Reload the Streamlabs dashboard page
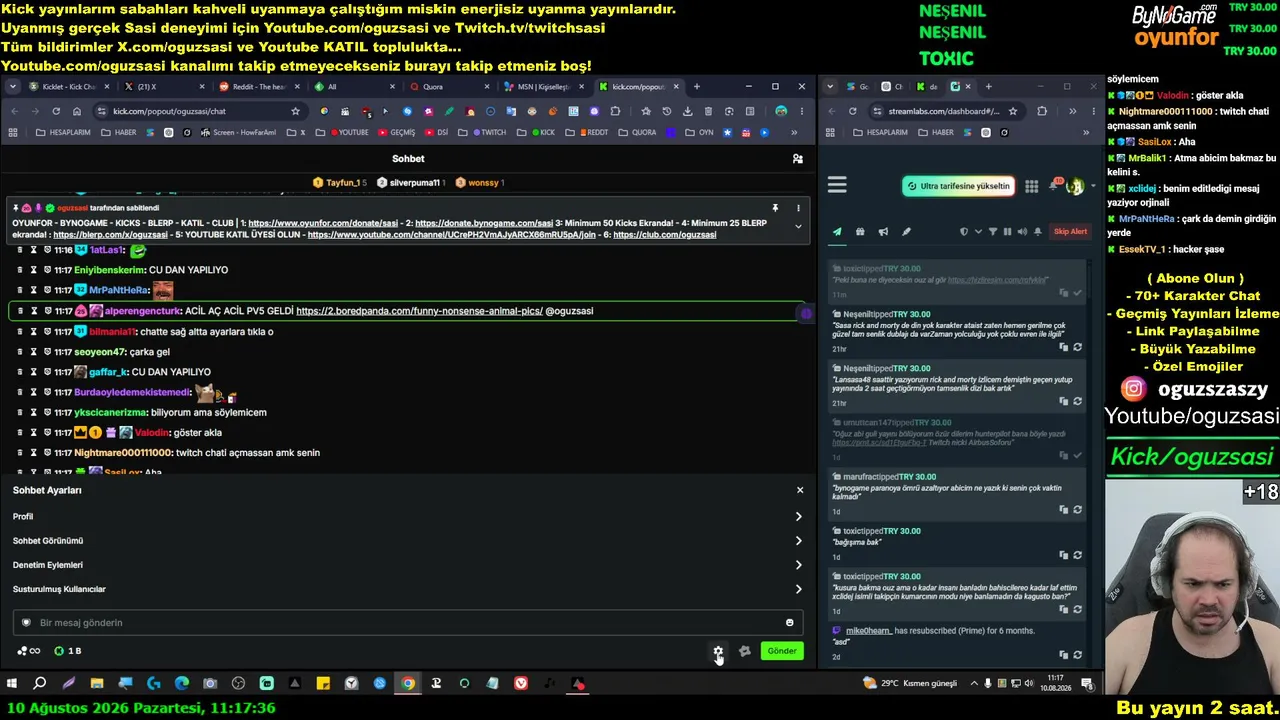The height and width of the screenshot is (720, 1280). (852, 111)
